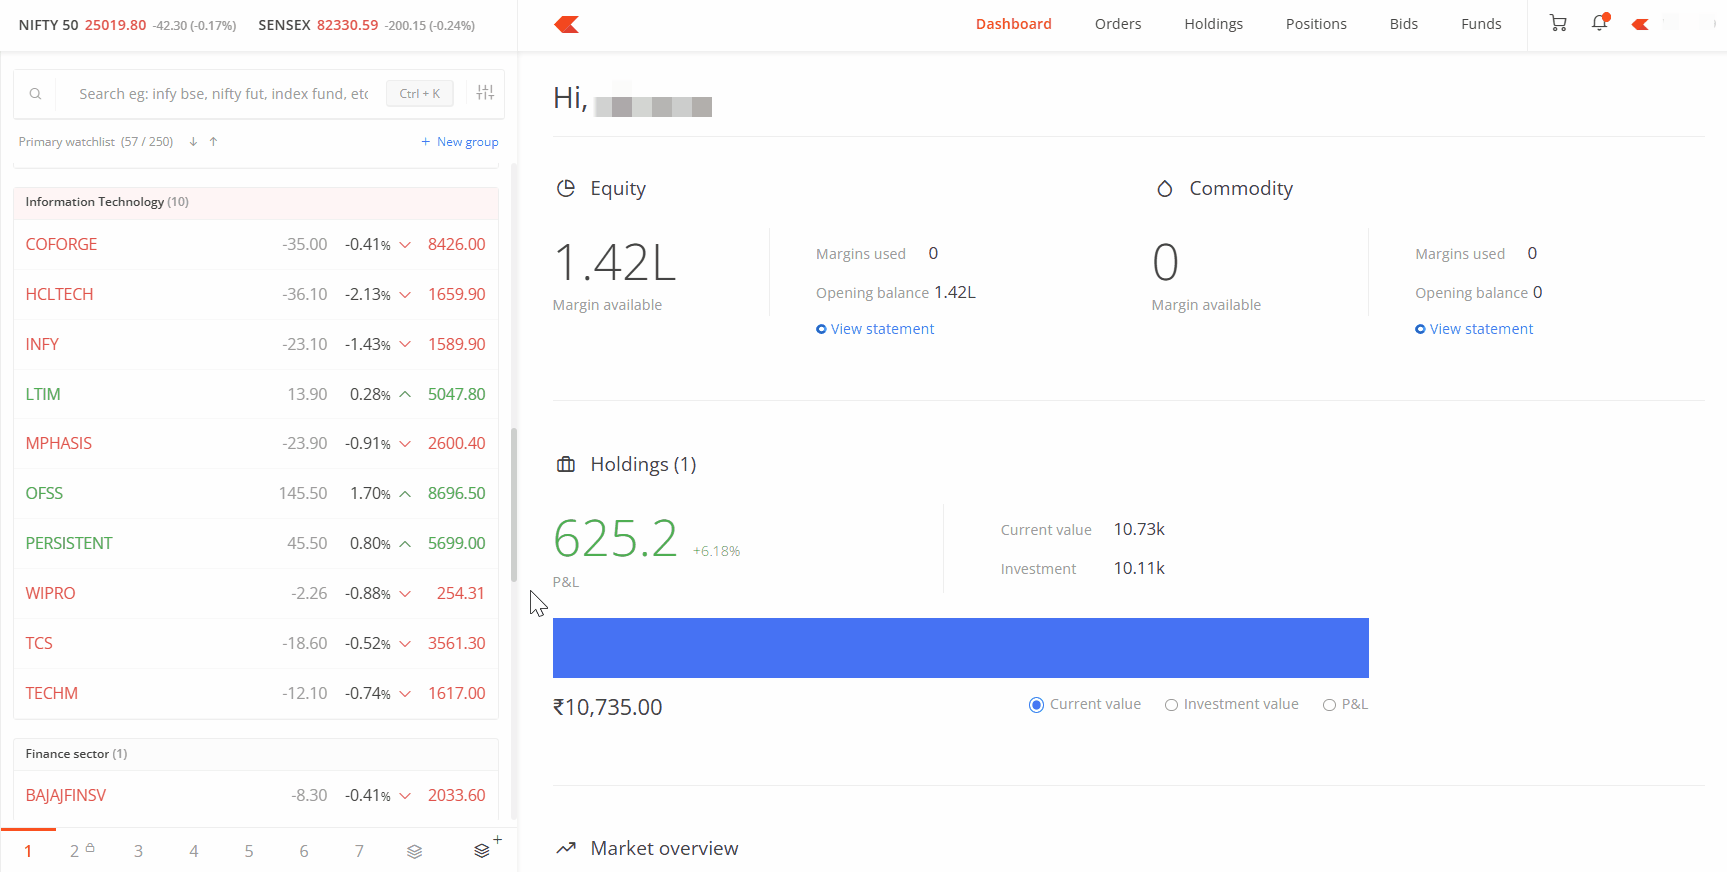Click the SENSEX index value
This screenshot has height=872, width=1727.
click(x=347, y=25)
